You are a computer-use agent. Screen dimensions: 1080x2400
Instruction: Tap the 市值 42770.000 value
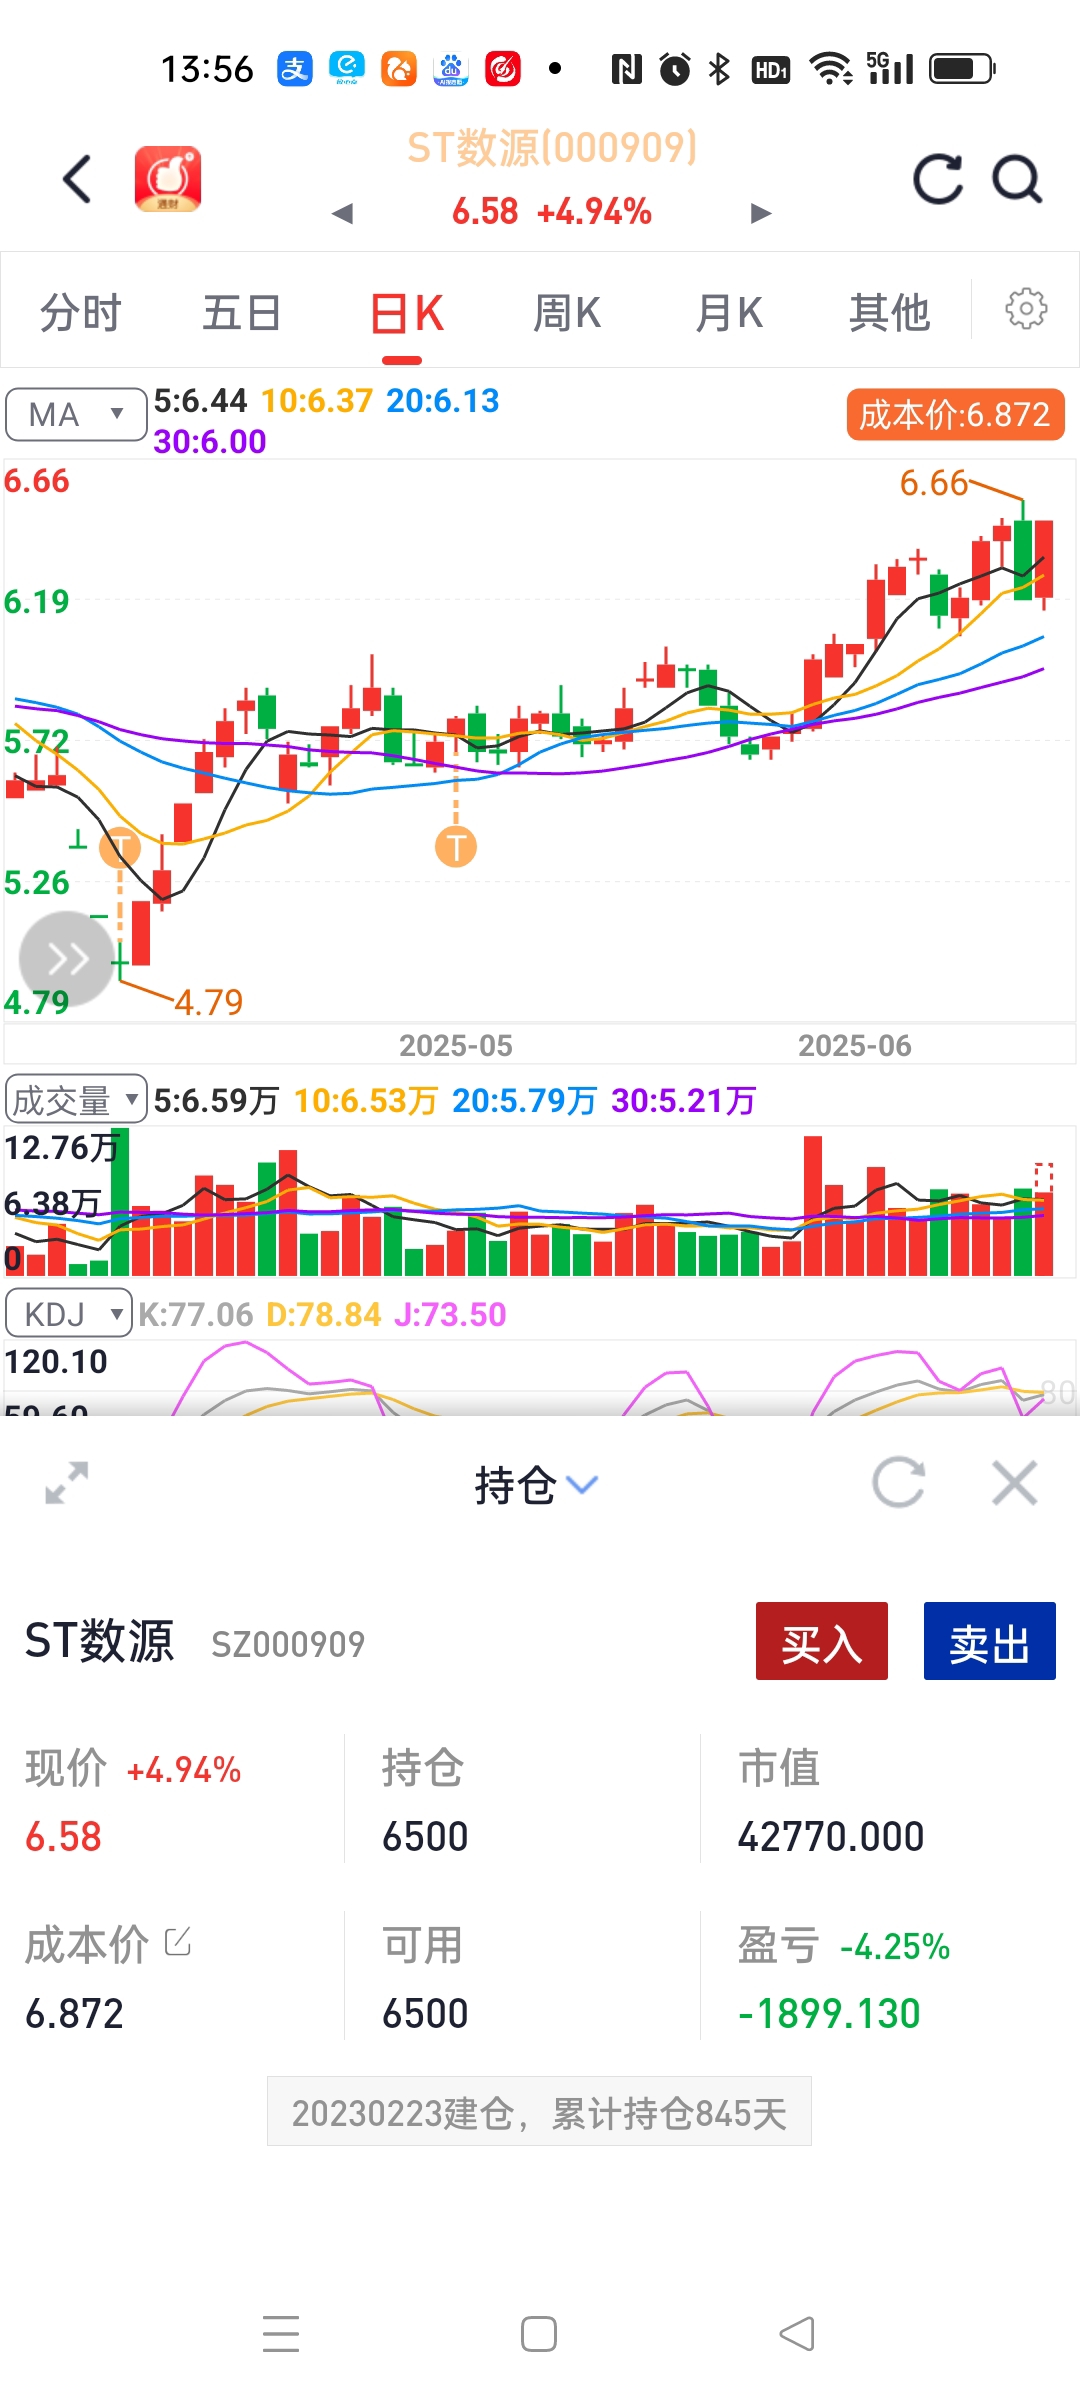831,1836
